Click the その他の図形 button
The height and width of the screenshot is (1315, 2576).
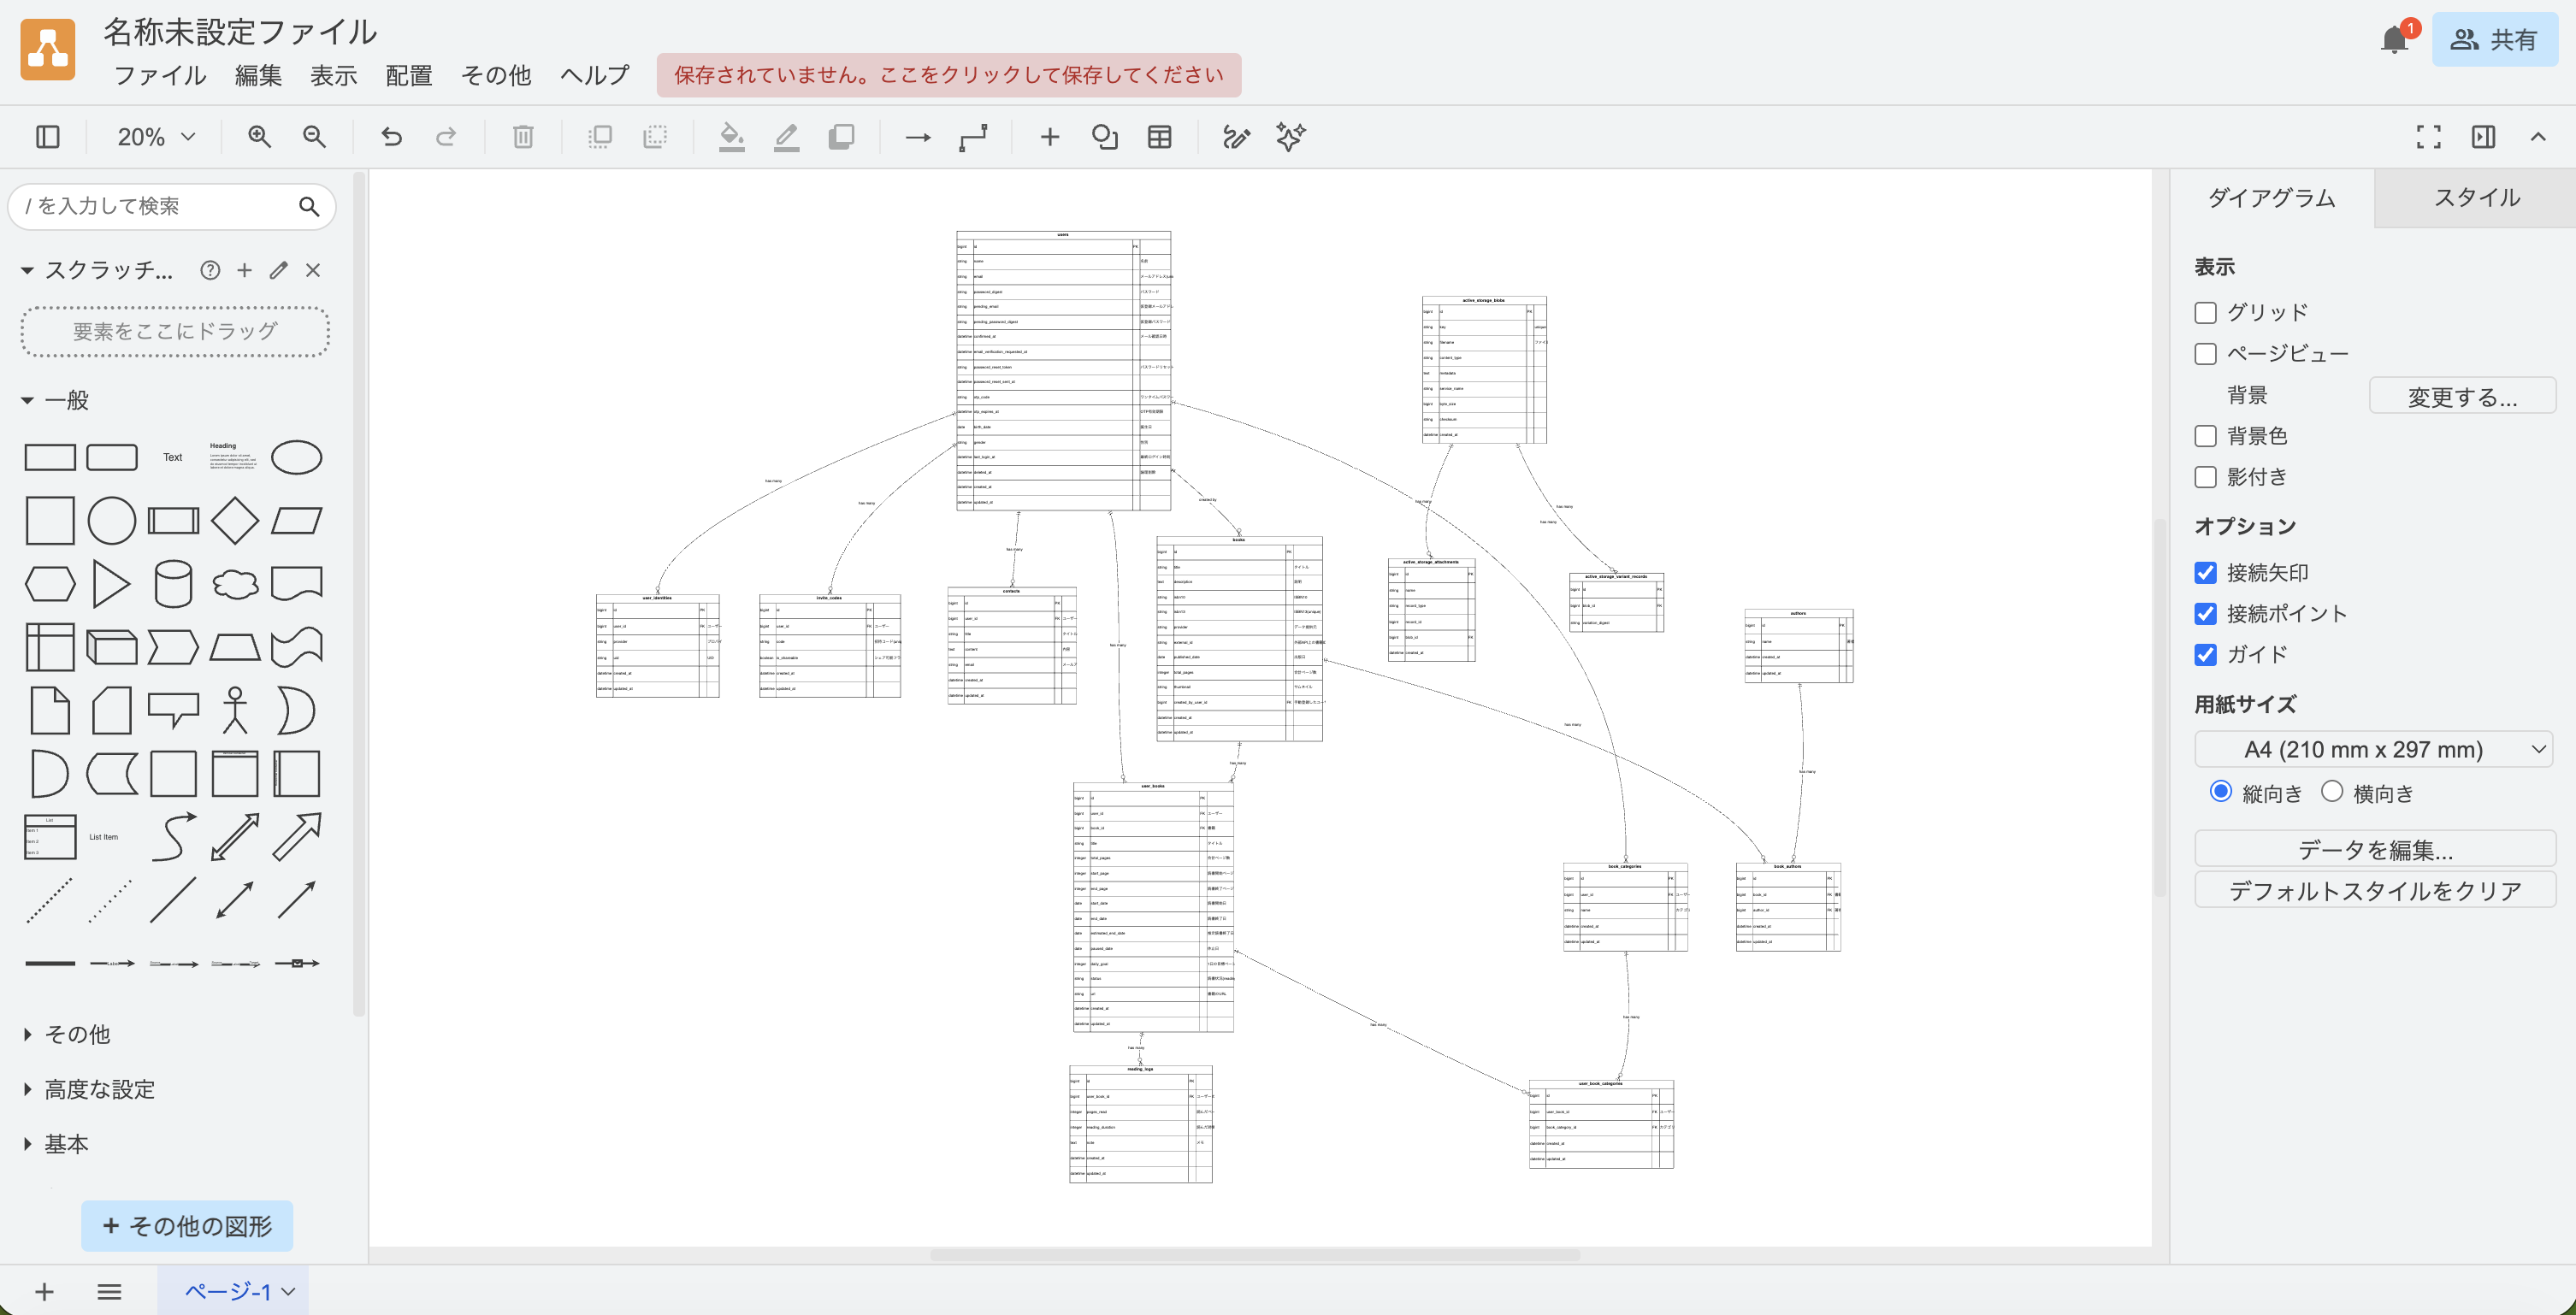point(187,1226)
